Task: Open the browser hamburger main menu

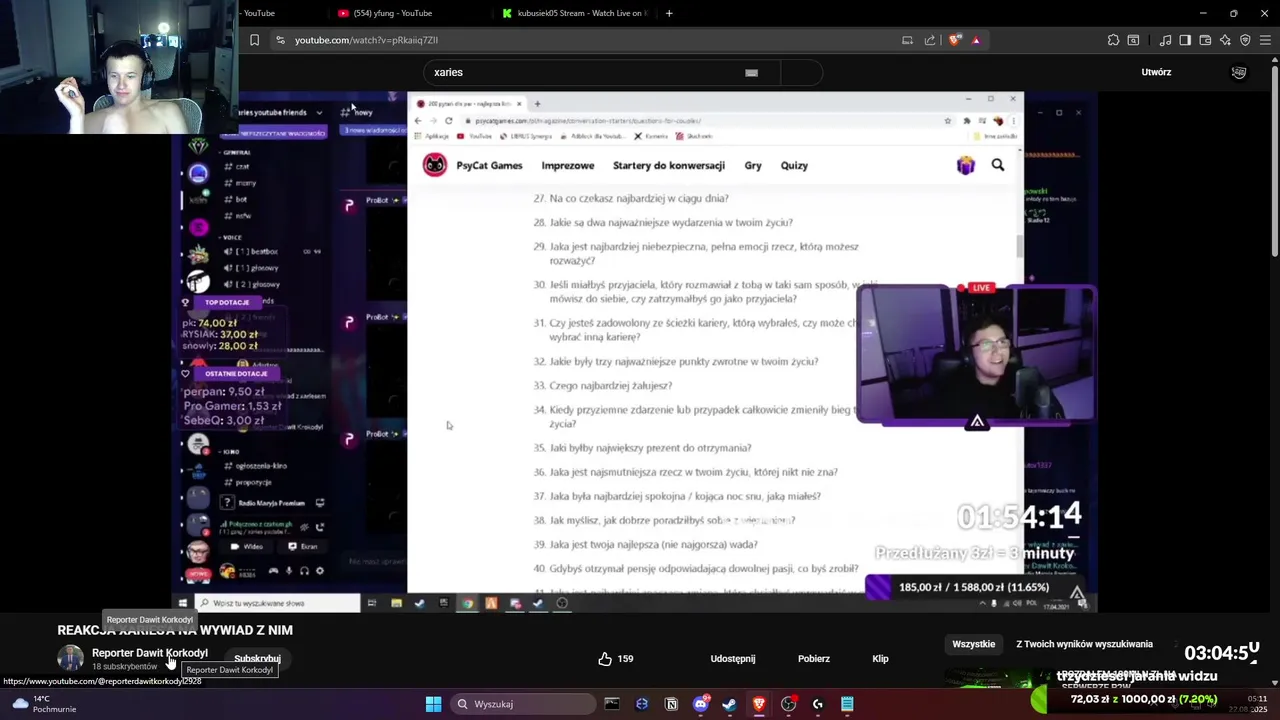Action: (1265, 40)
